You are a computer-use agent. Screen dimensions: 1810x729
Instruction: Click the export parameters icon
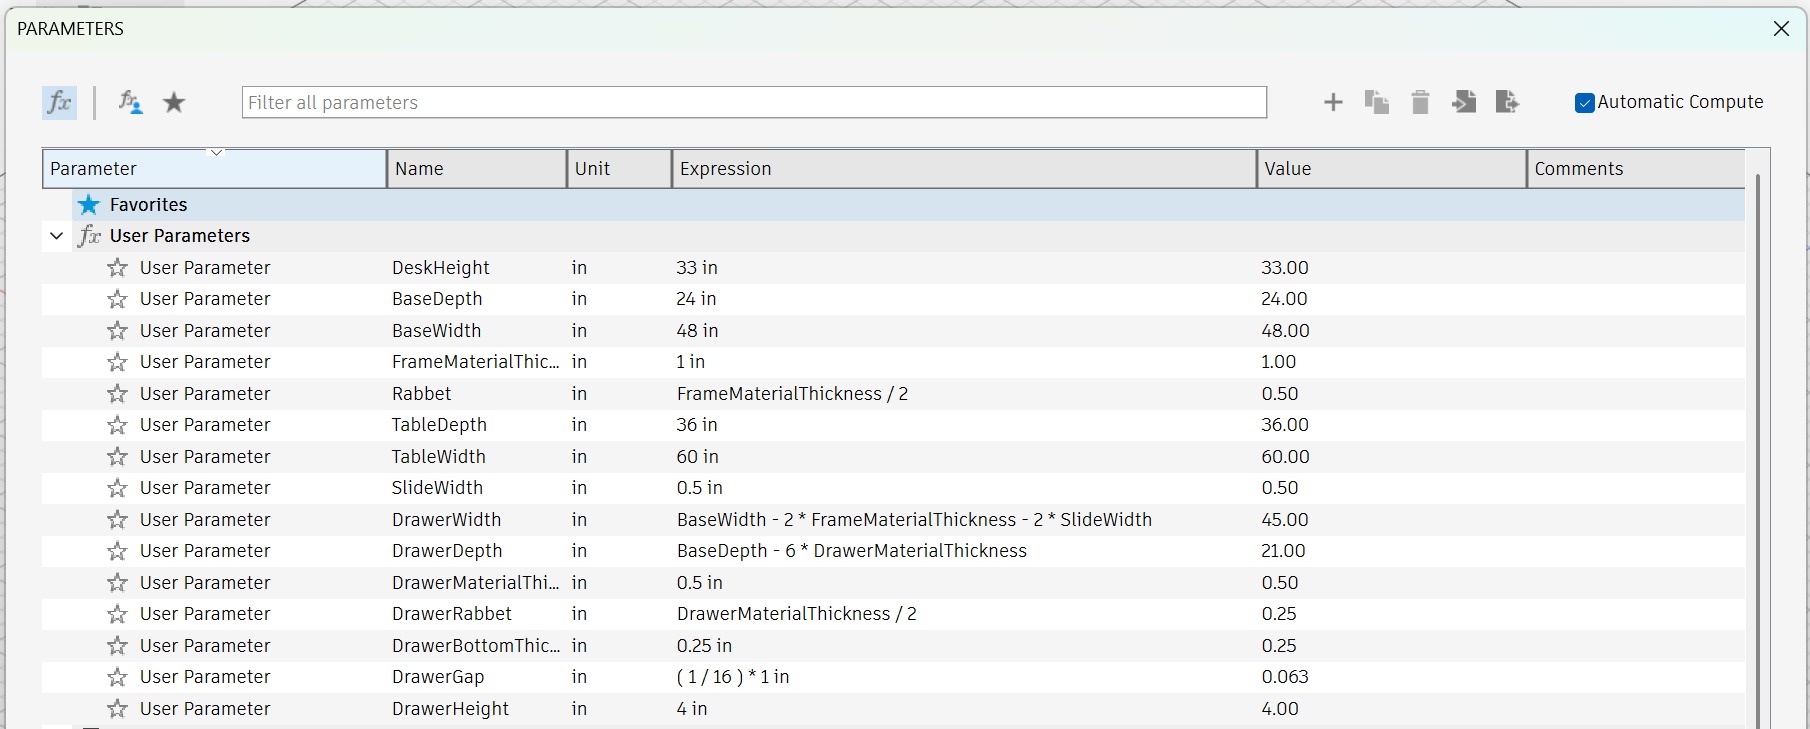(x=1507, y=102)
